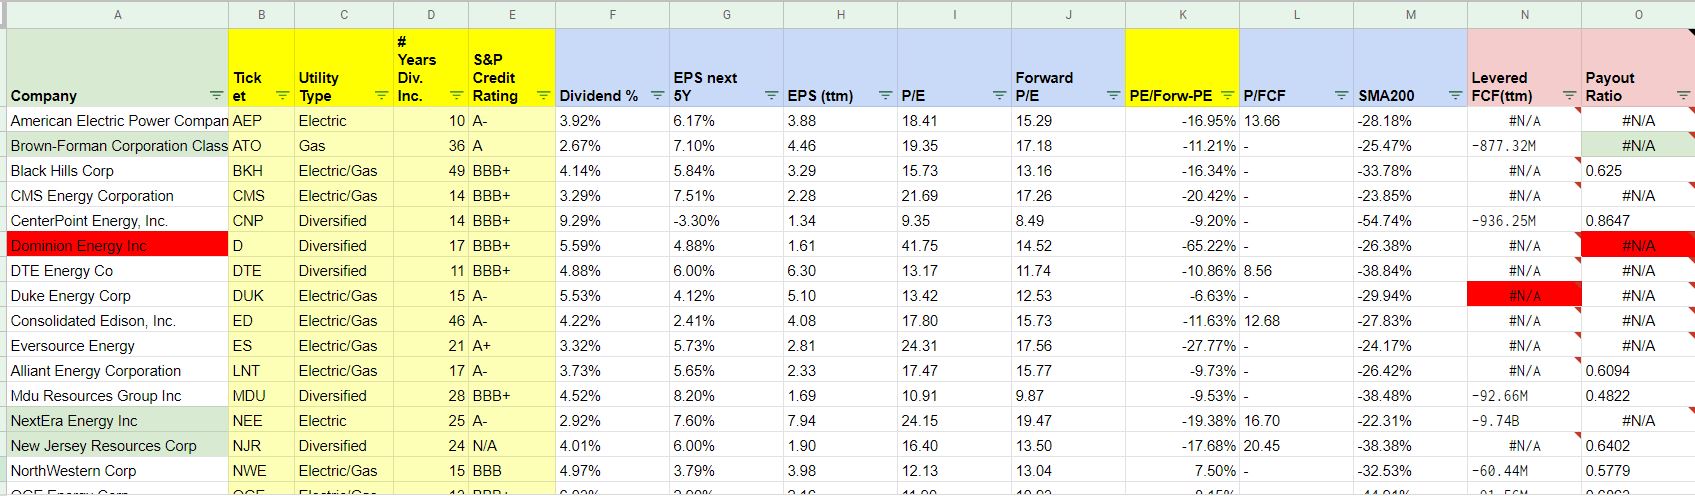Screen dimensions: 1695x496
Task: Click the Dividend % filter icon
Action: [x=657, y=96]
